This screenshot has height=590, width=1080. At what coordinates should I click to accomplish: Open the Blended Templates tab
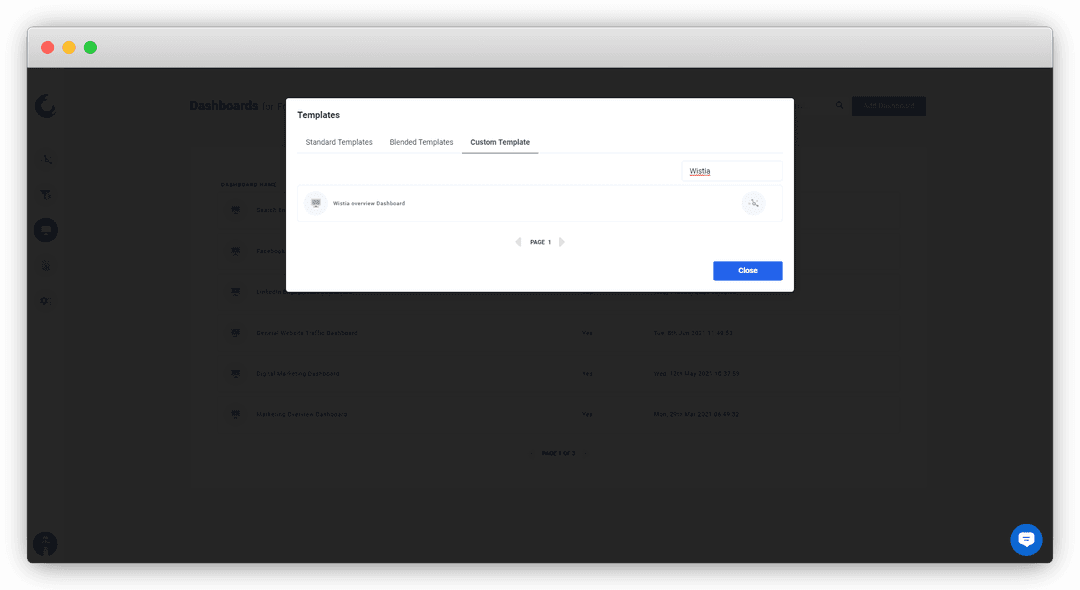[421, 142]
